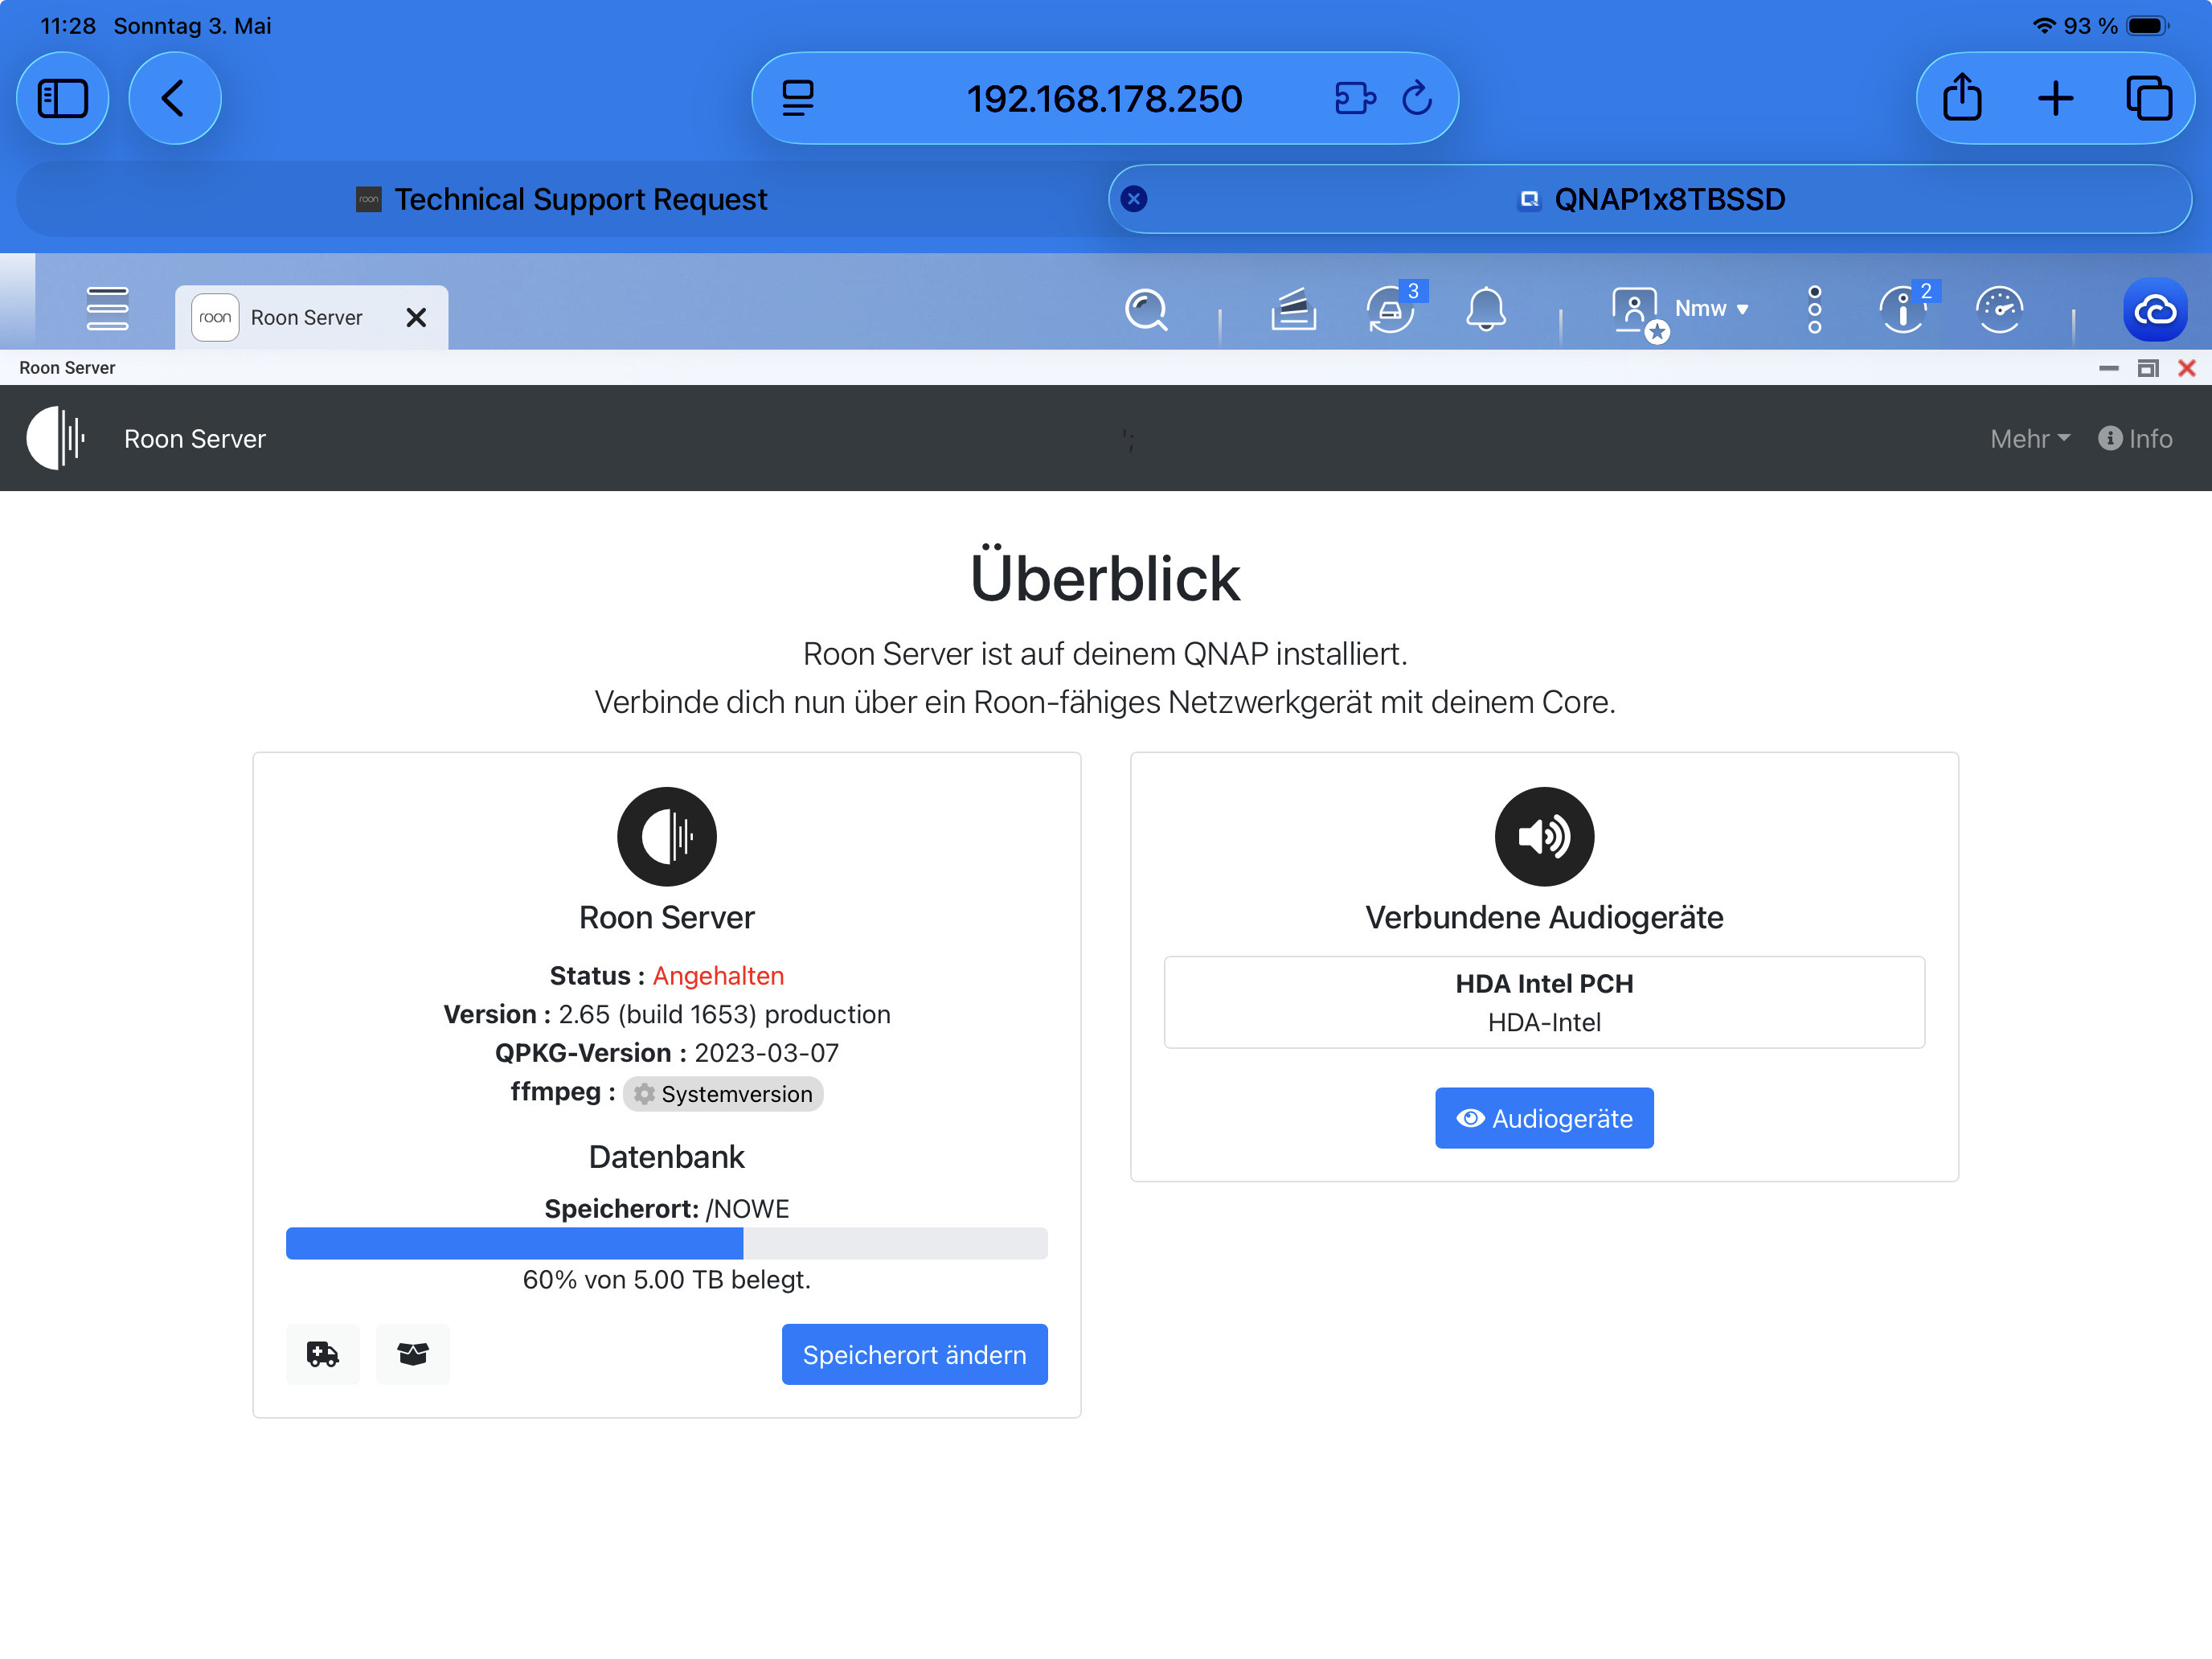Click the Audiogeräte button

pyautogui.click(x=1544, y=1118)
